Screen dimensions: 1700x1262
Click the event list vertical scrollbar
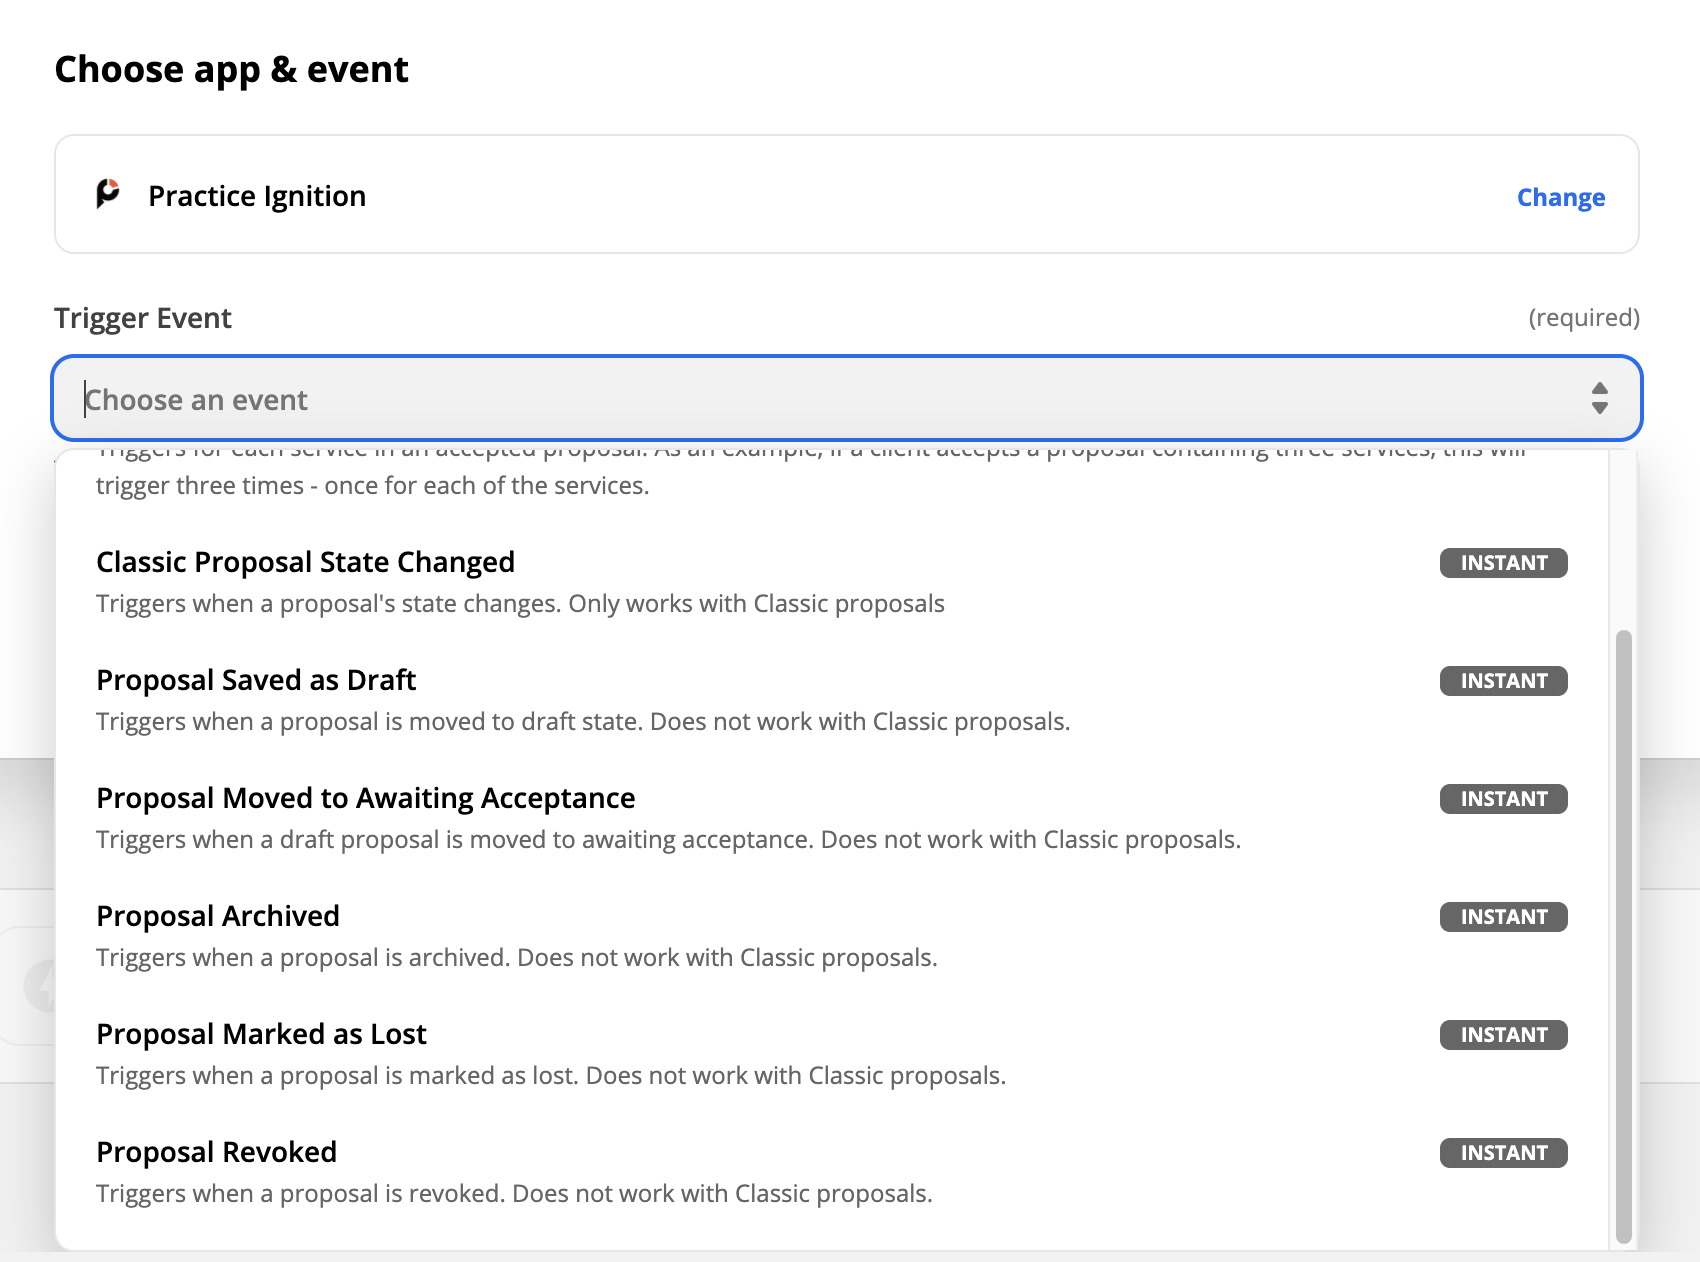pos(1623,935)
